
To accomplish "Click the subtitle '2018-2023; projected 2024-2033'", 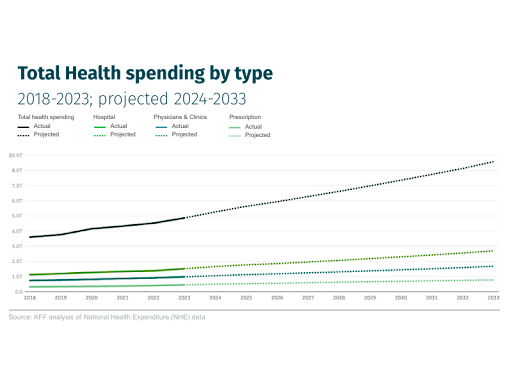I will [x=132, y=99].
